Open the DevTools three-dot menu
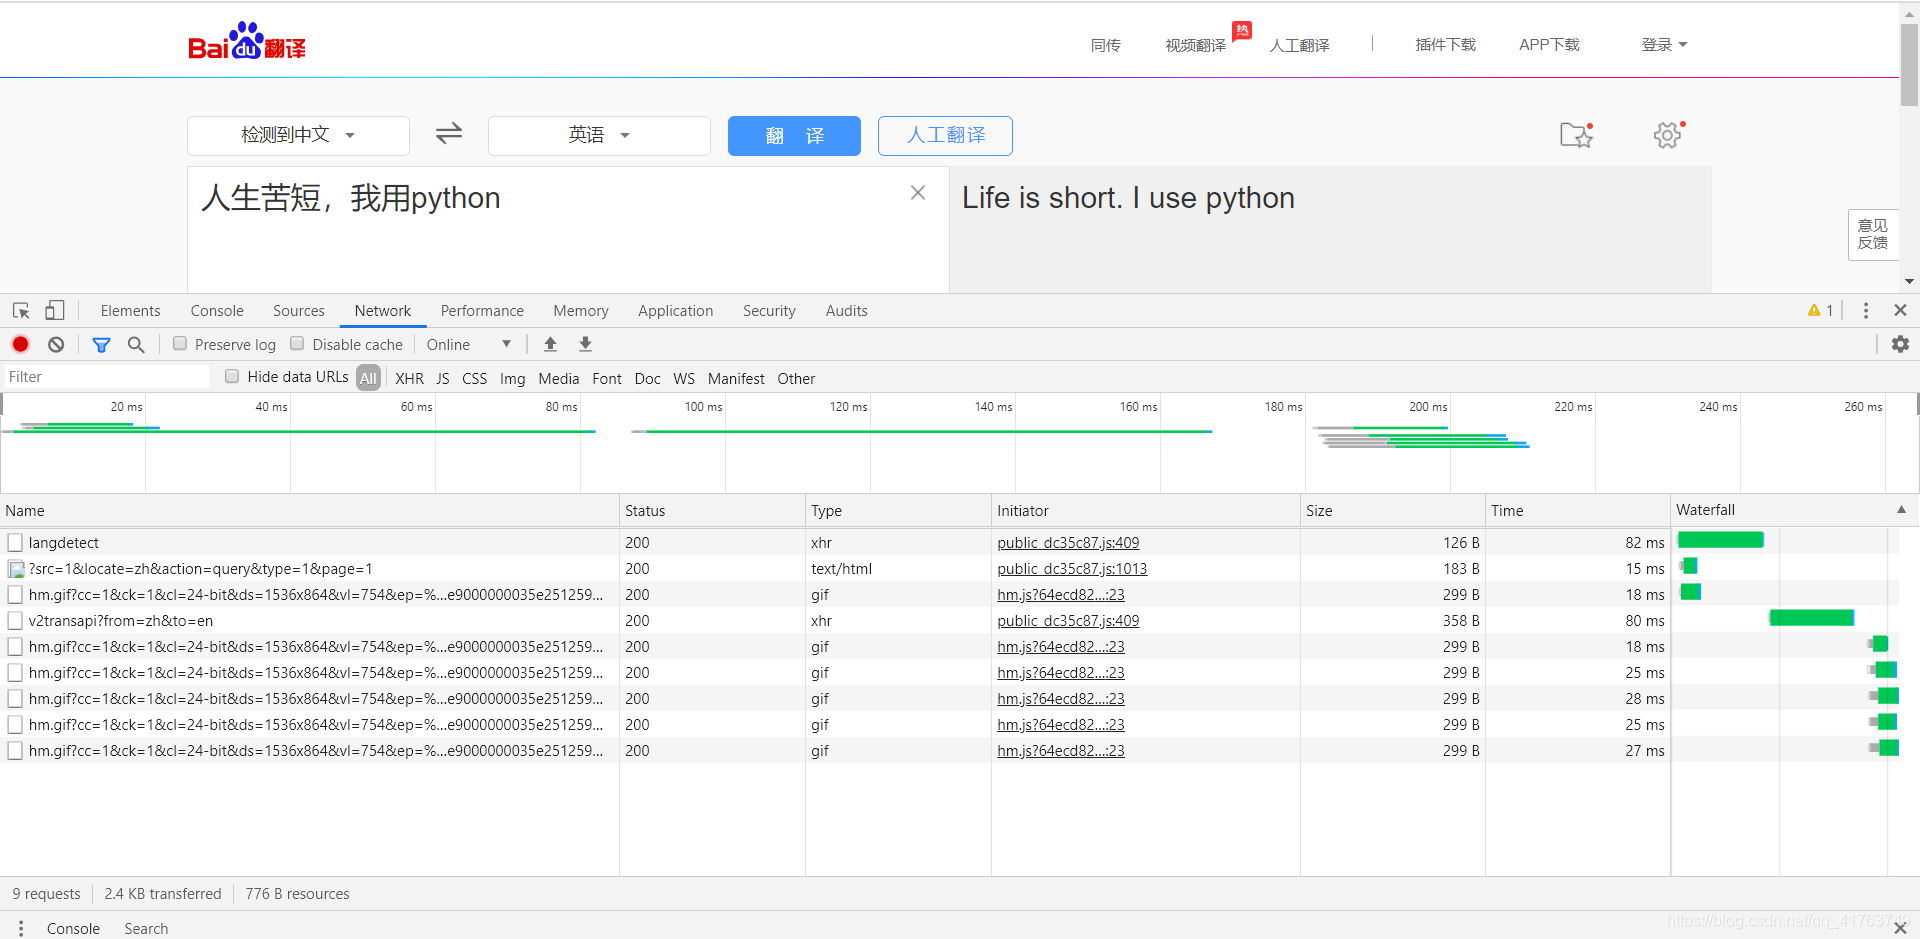Image resolution: width=1920 pixels, height=939 pixels. pyautogui.click(x=1866, y=311)
